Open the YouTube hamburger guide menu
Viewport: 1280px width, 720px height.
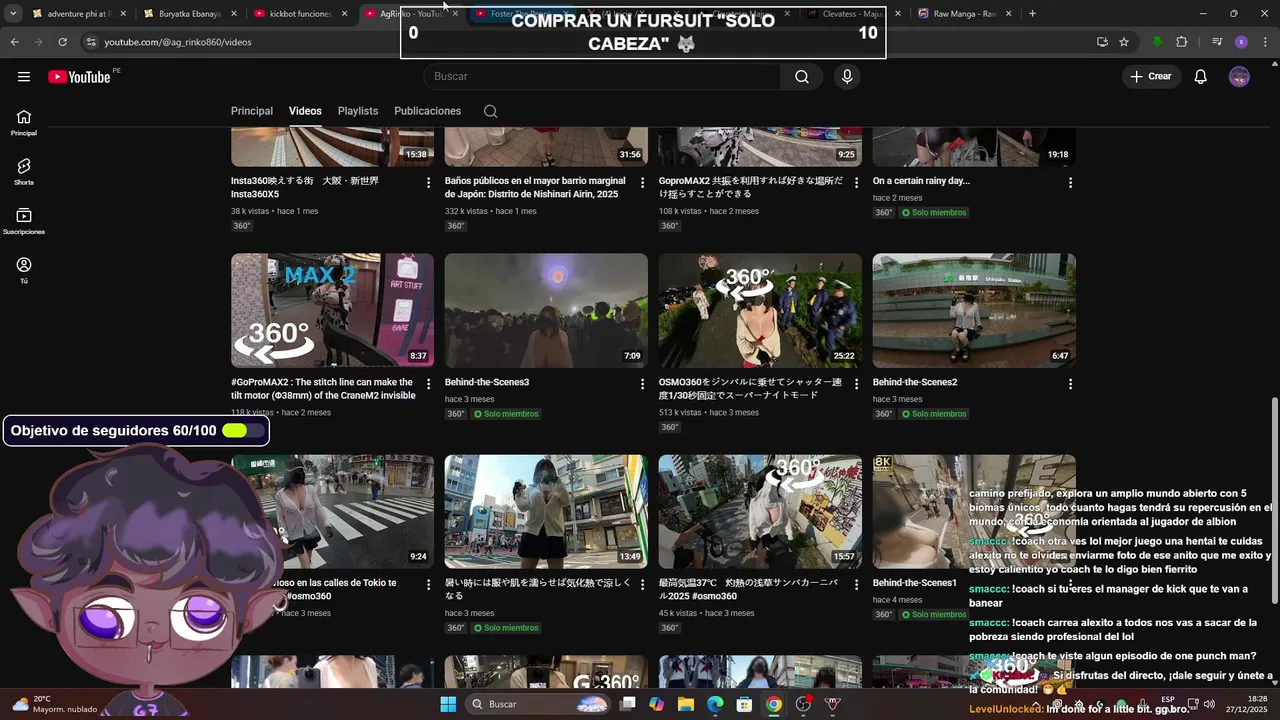[24, 77]
